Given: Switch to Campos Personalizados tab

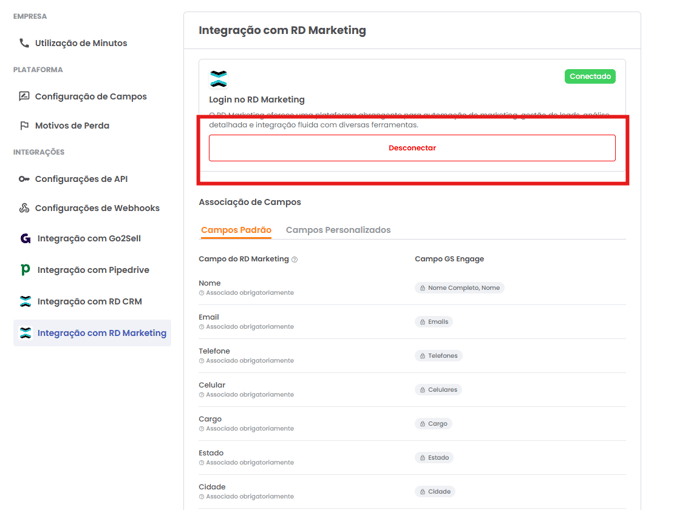Looking at the screenshot, I should pos(338,230).
